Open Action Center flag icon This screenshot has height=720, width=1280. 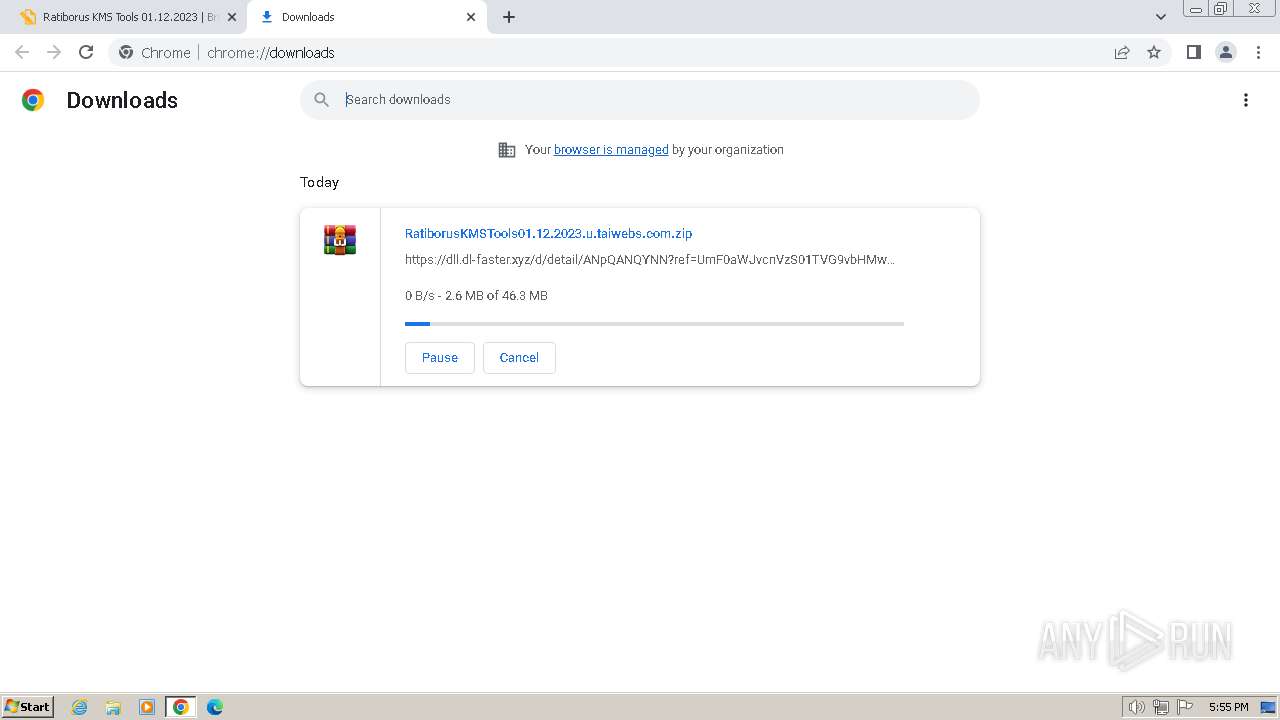click(1185, 707)
